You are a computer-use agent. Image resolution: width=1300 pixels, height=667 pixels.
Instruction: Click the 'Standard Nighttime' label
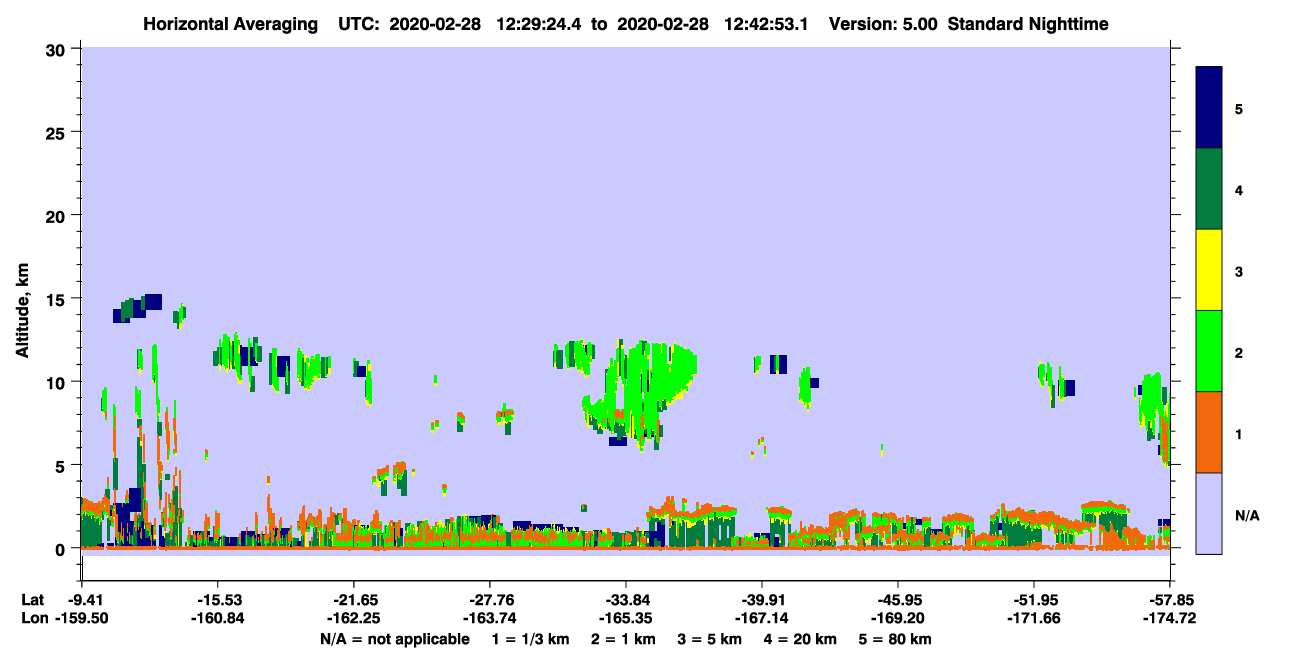coord(1028,23)
